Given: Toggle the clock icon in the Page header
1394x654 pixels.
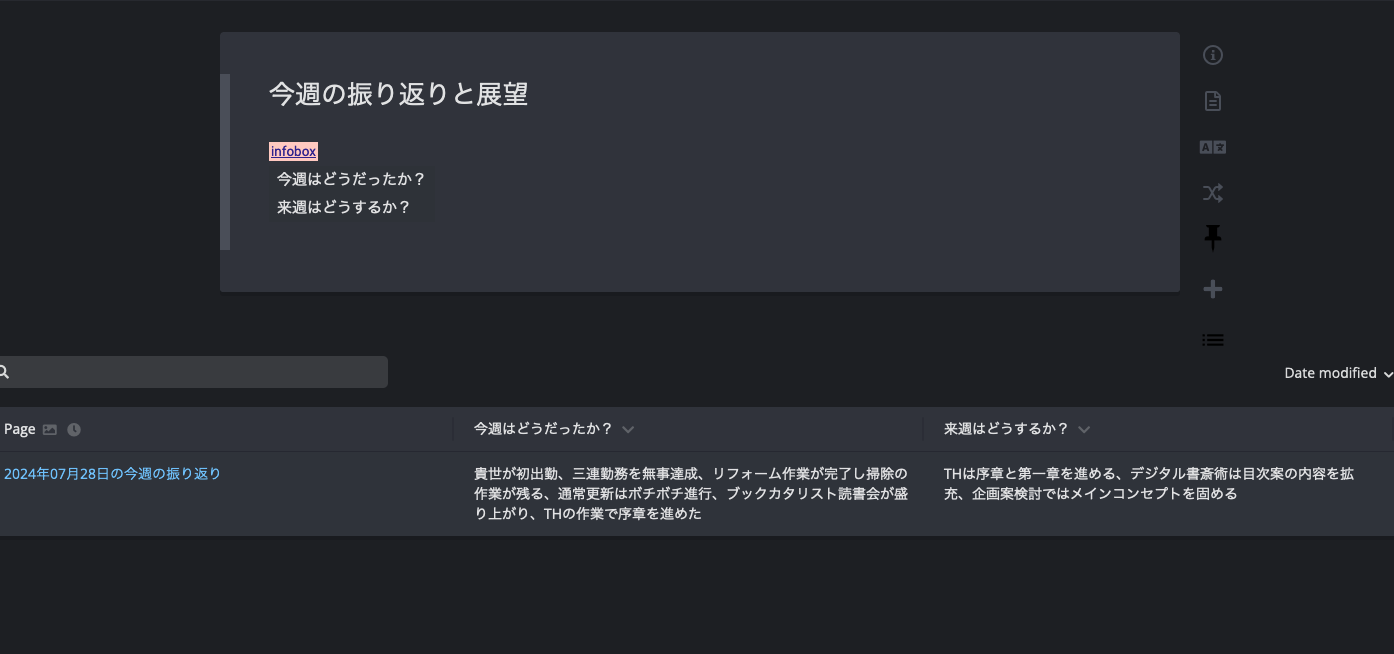Looking at the screenshot, I should point(73,428).
